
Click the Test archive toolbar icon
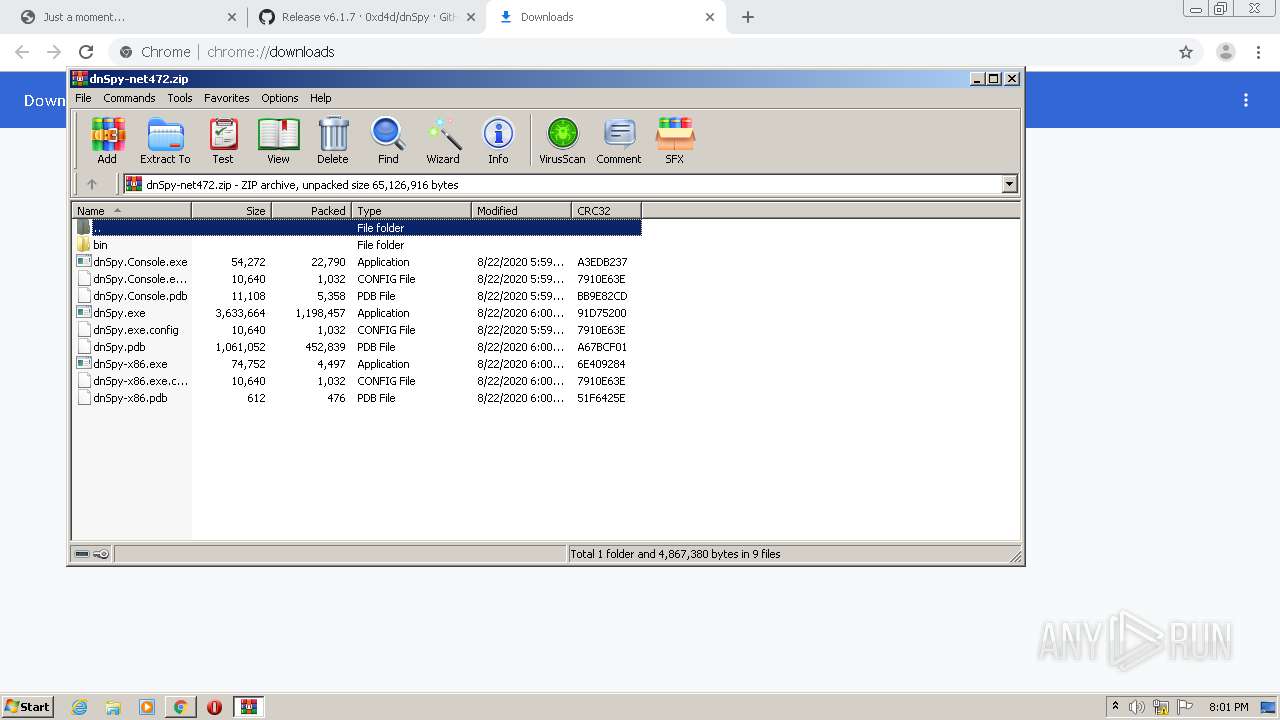pyautogui.click(x=223, y=140)
